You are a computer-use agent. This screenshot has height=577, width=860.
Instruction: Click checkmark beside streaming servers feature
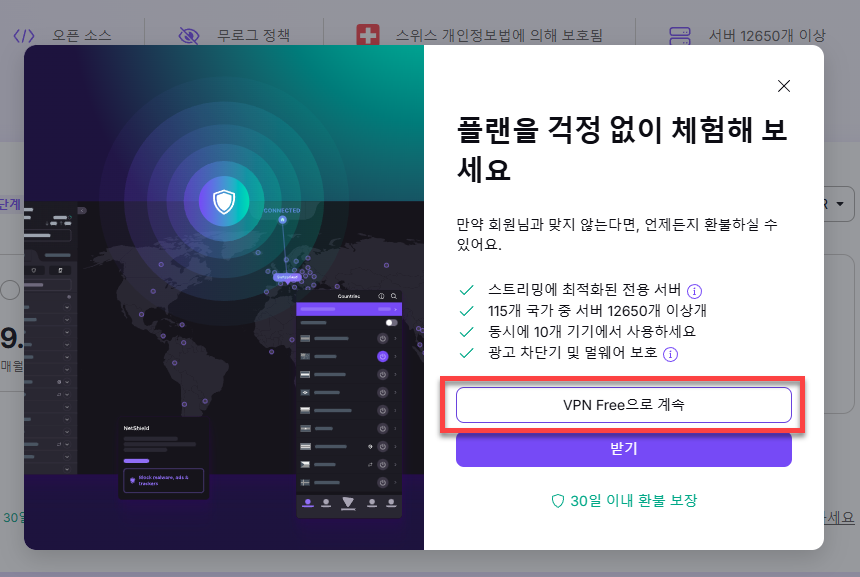click(466, 290)
